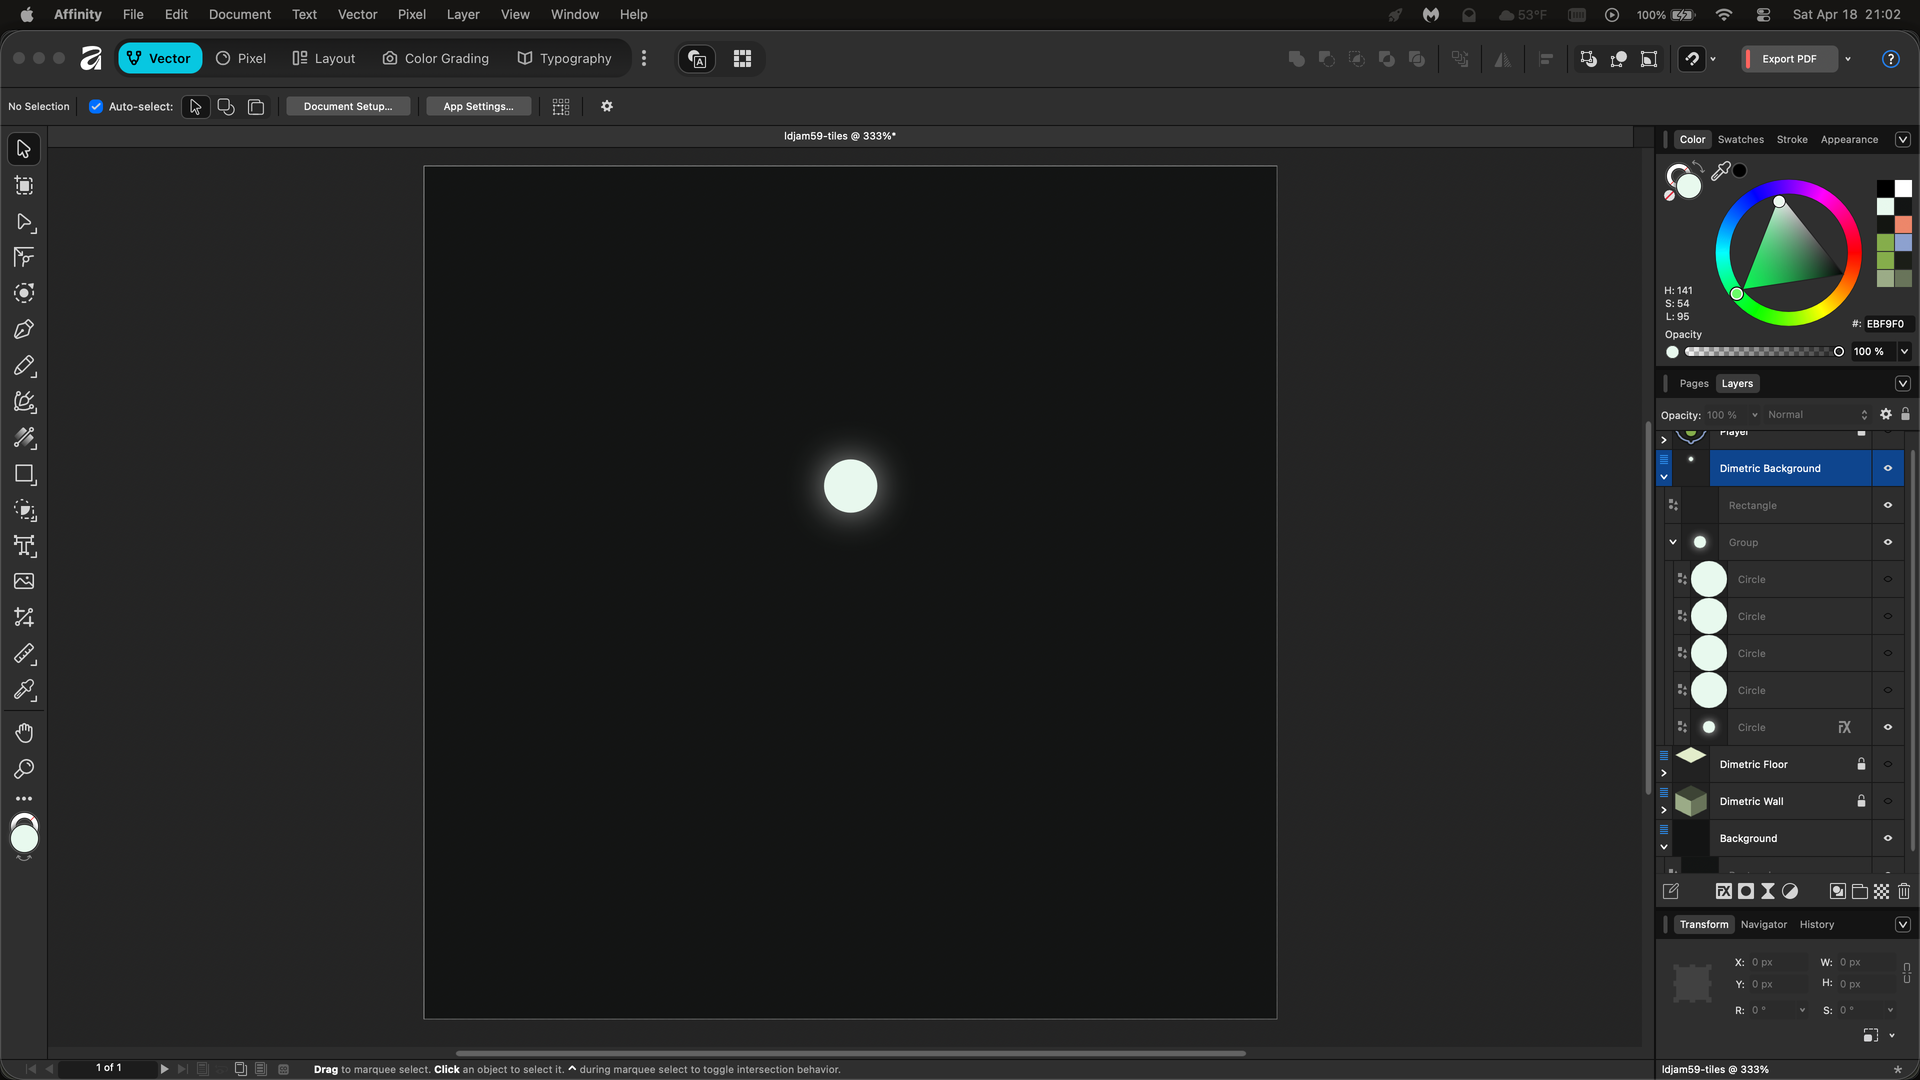The height and width of the screenshot is (1080, 1920).
Task: Select the Node tool
Action: pos(24,222)
